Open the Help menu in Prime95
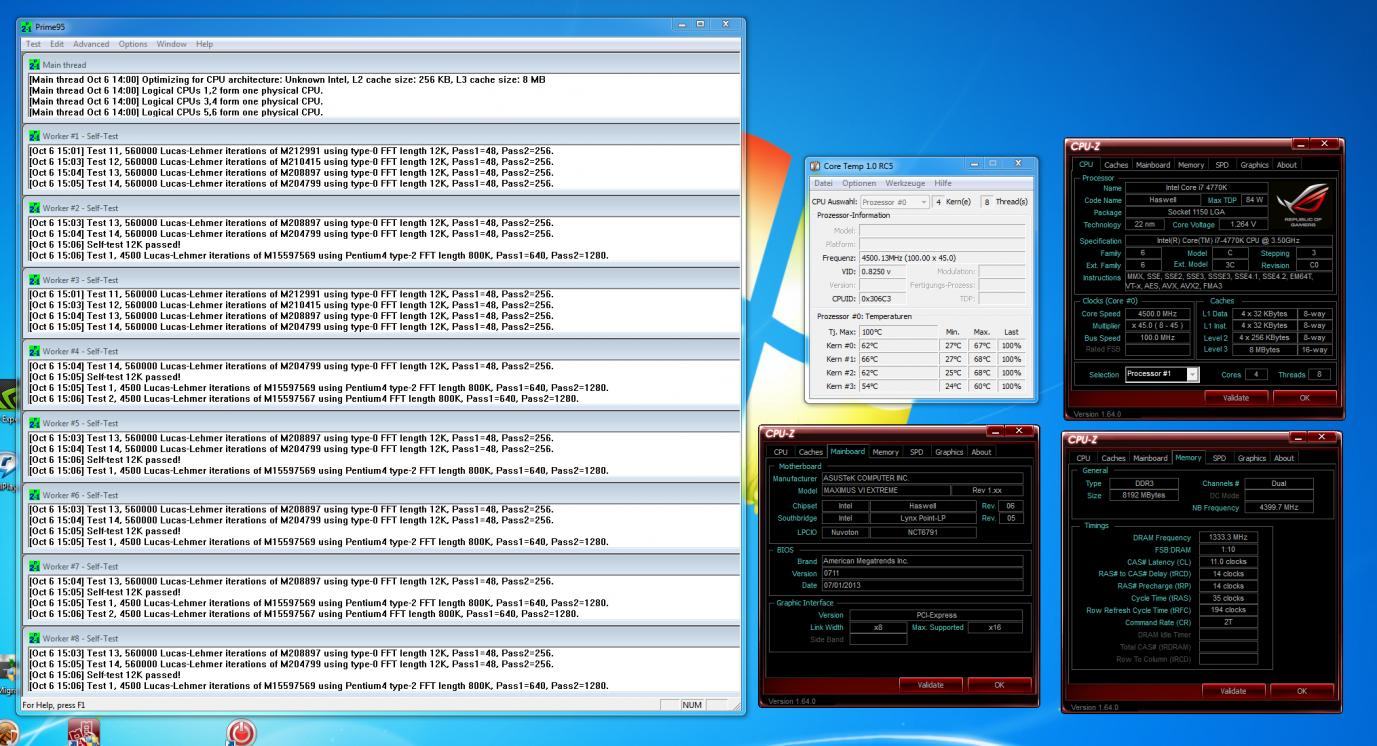 tap(204, 44)
